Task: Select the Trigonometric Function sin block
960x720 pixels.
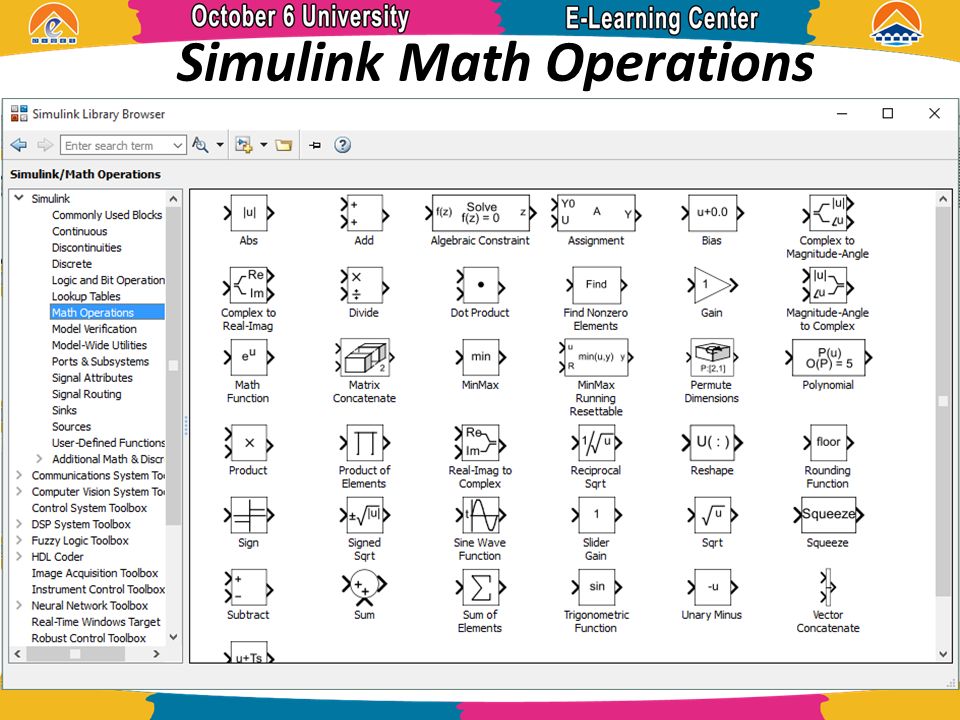Action: [x=596, y=587]
